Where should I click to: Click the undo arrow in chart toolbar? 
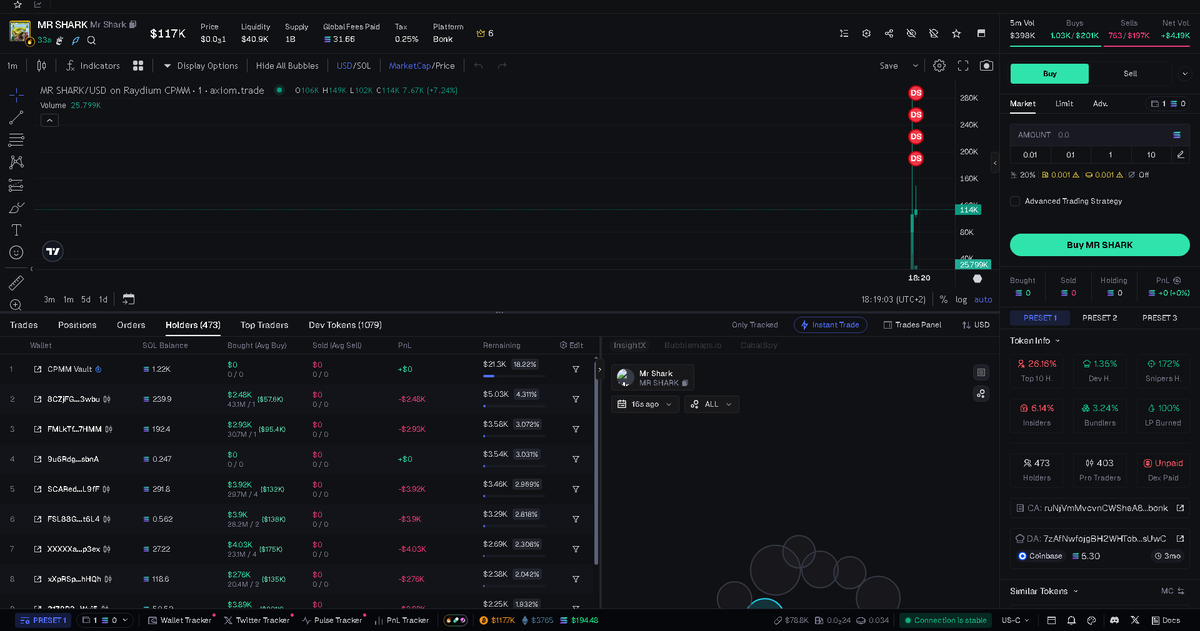(x=479, y=66)
